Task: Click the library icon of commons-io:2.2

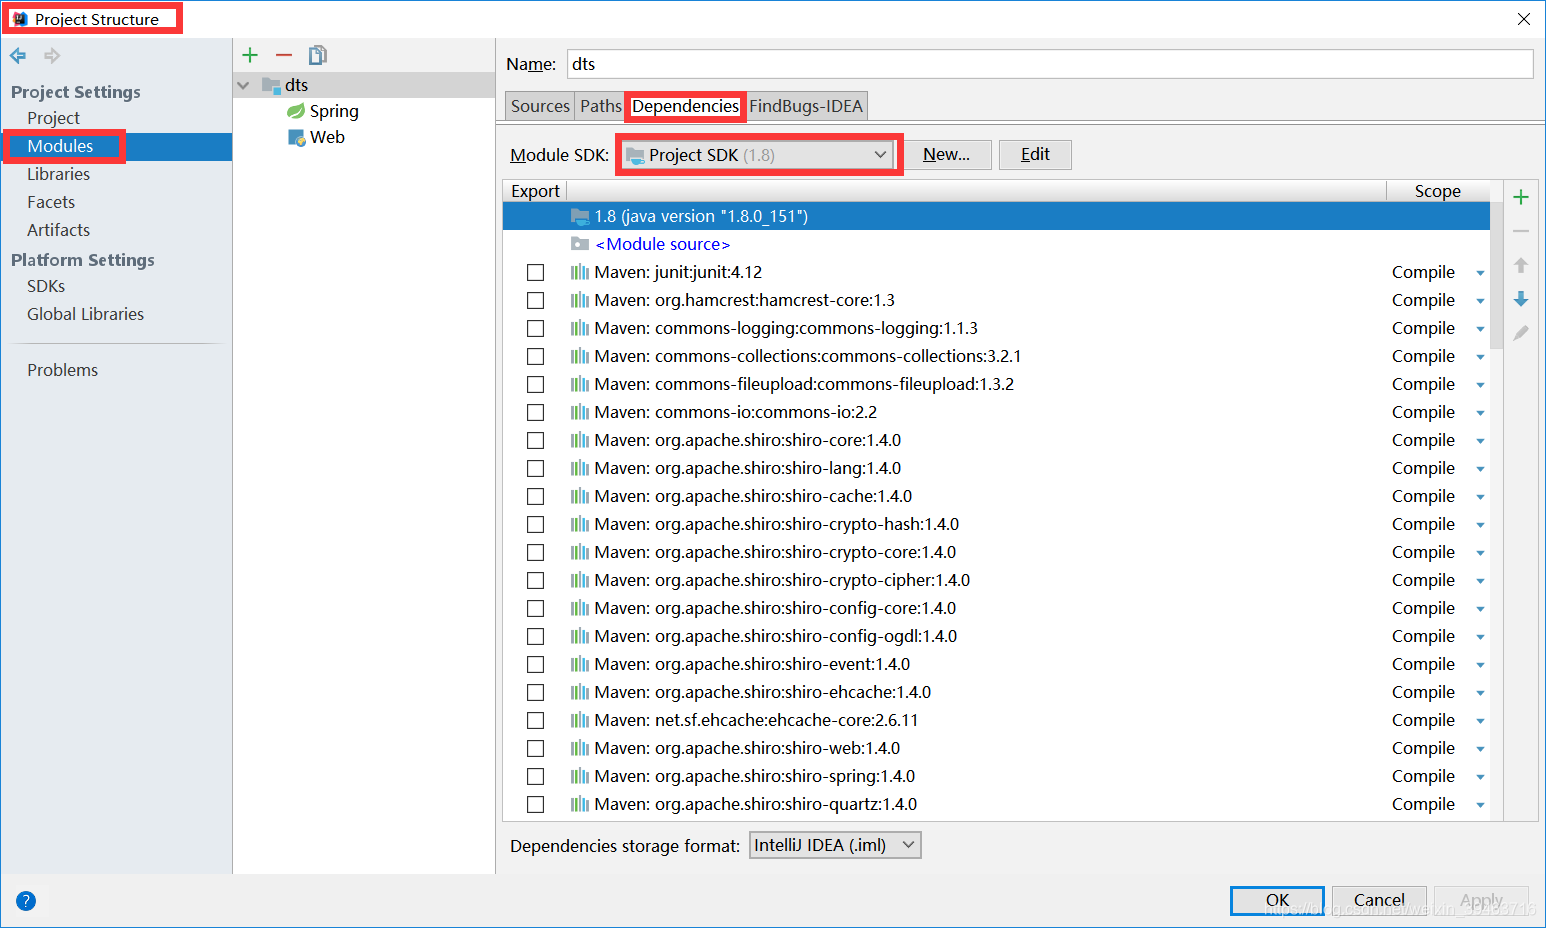Action: click(x=580, y=412)
